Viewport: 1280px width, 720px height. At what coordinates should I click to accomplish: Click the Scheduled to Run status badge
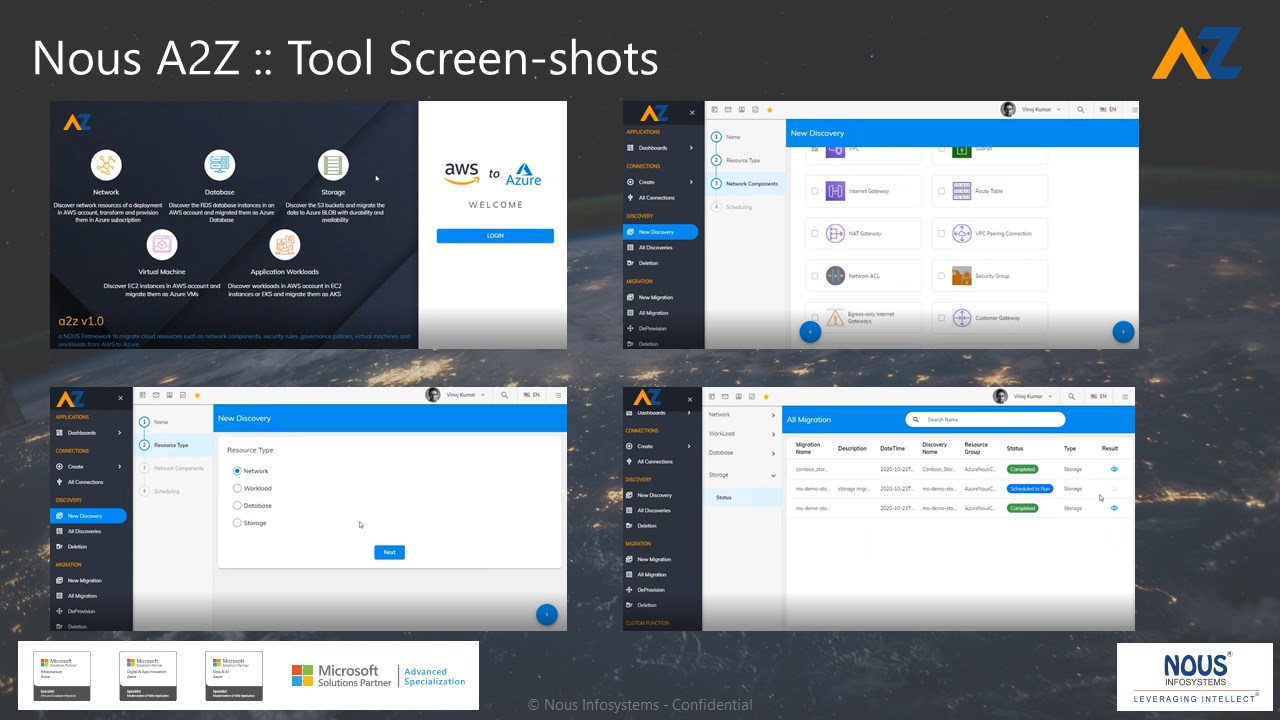1030,489
